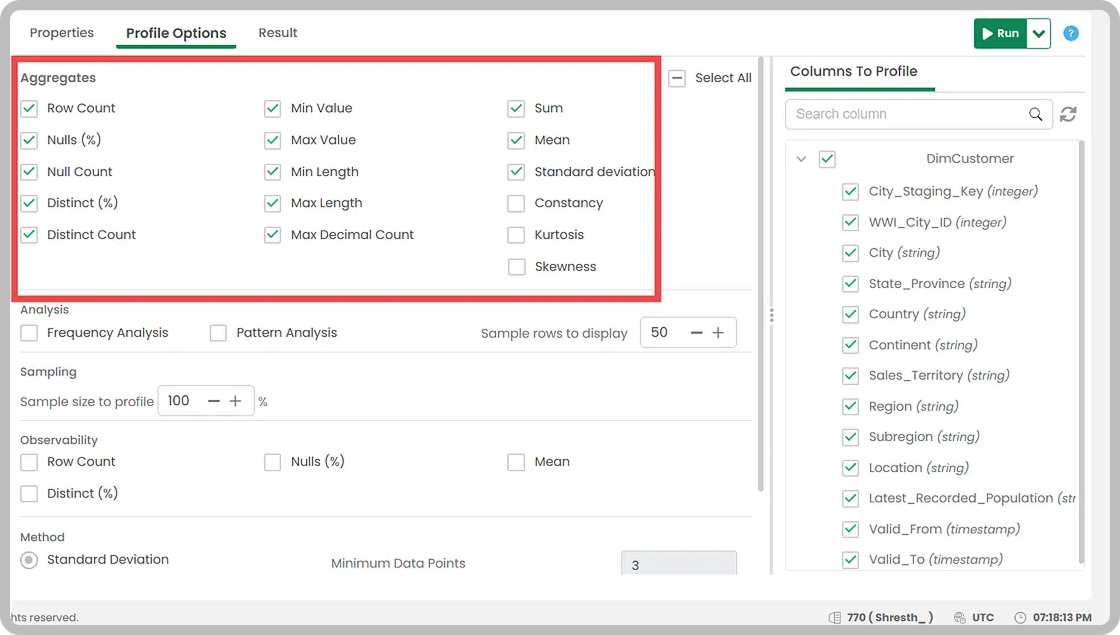Click the blue help question mark icon

pos(1071,33)
